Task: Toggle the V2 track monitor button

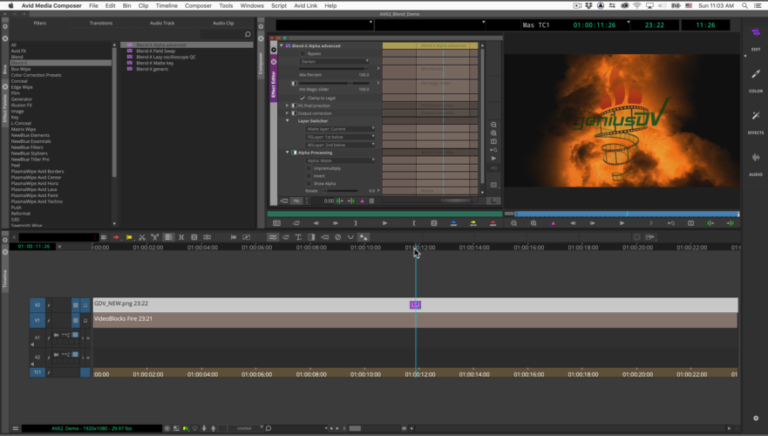Action: coord(85,305)
